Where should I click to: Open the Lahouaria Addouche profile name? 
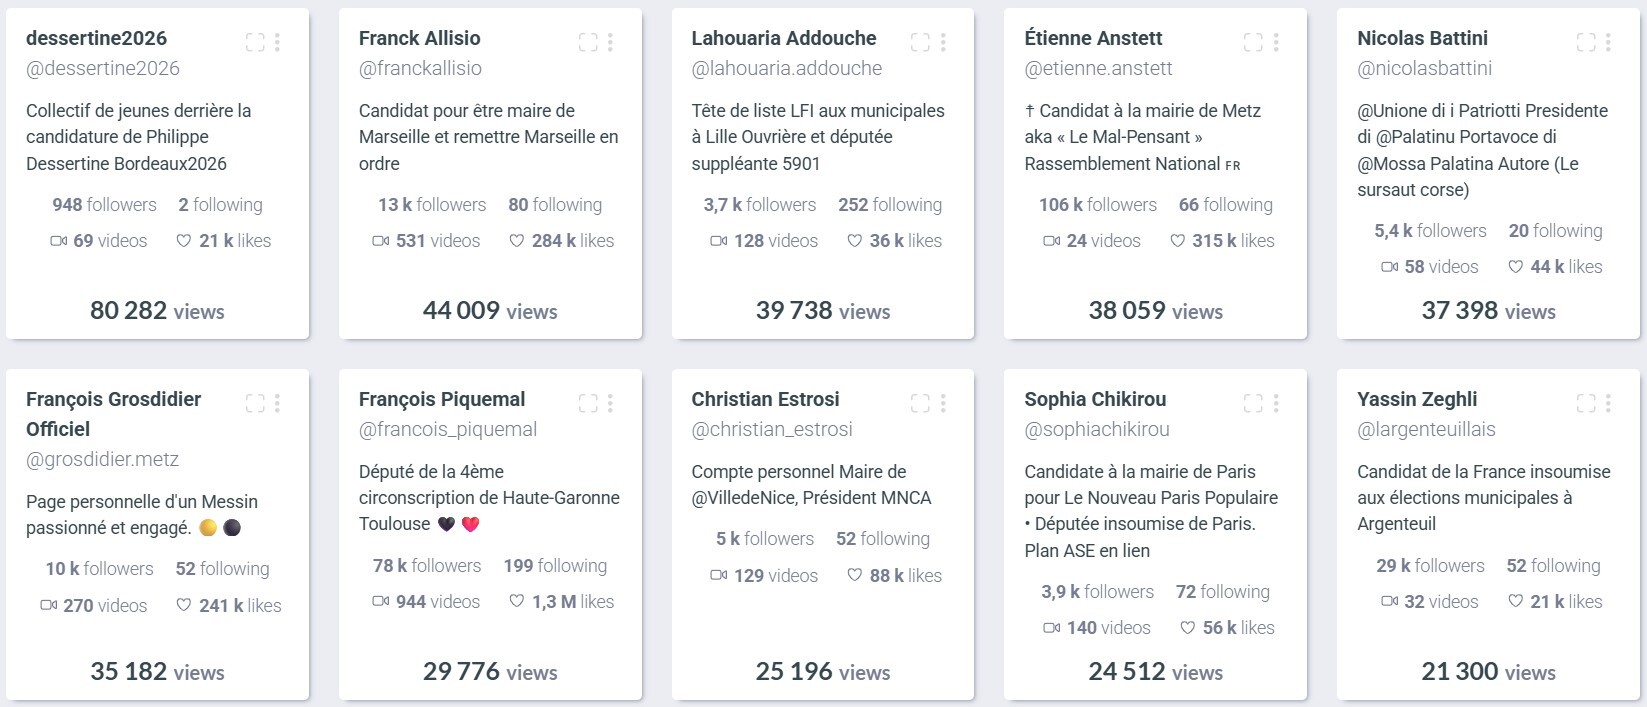point(783,38)
